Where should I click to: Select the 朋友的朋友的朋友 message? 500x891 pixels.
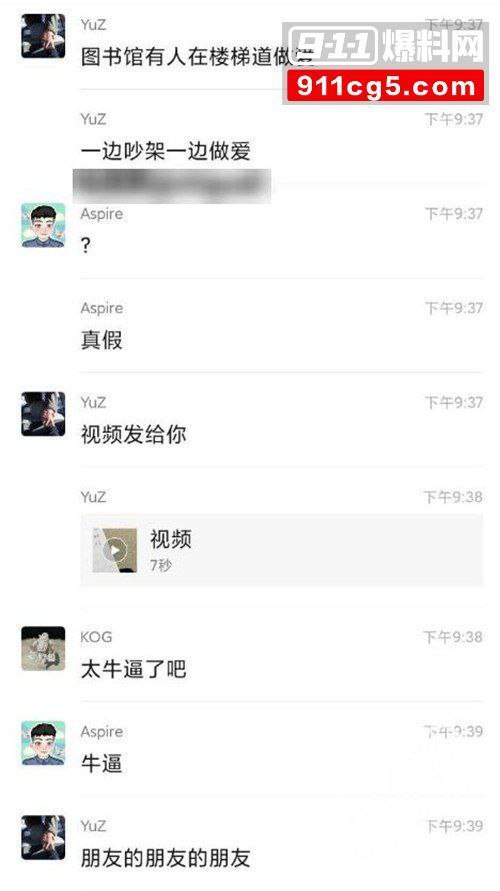(165, 858)
